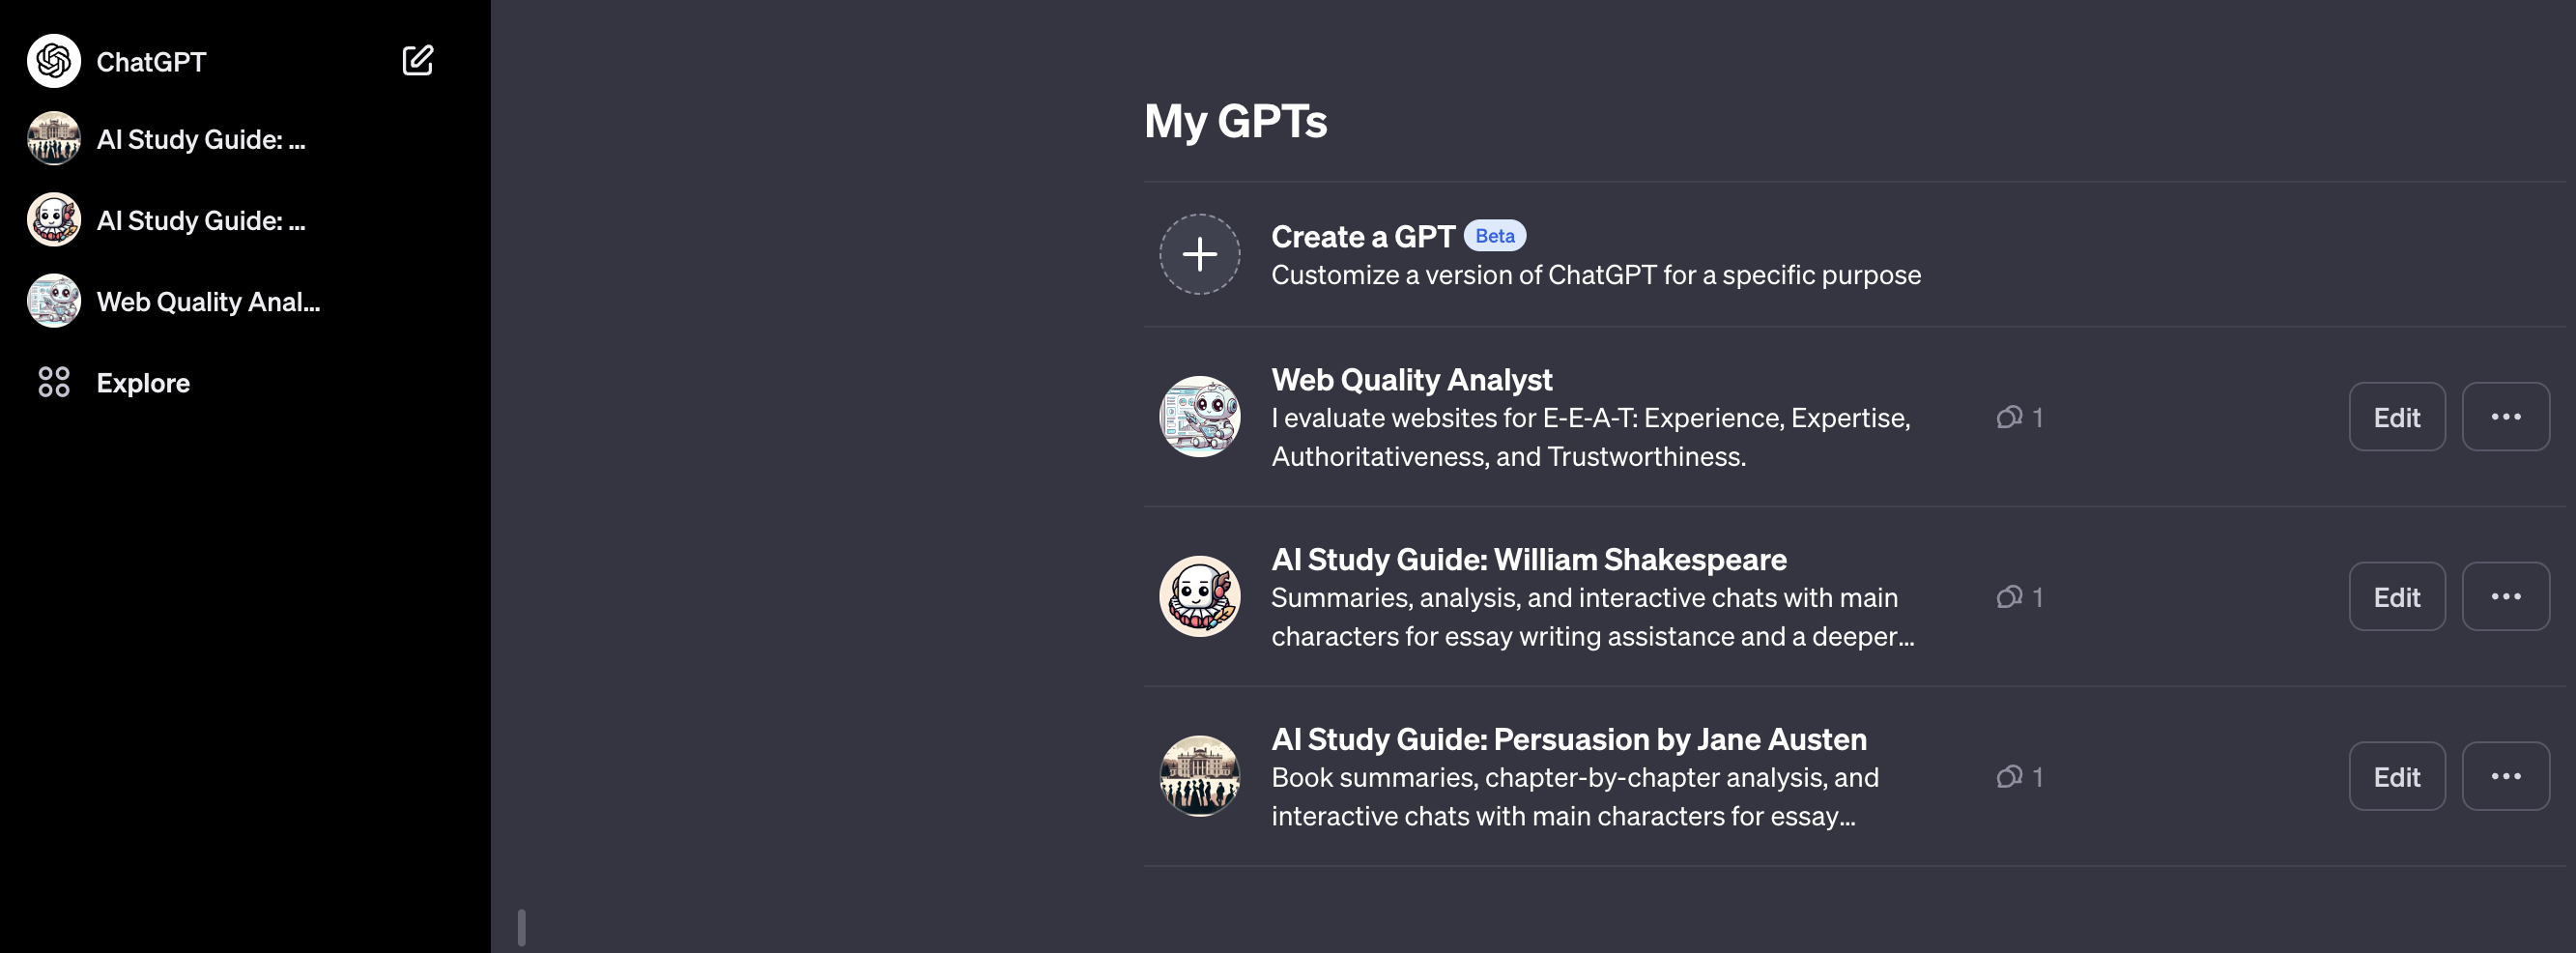Select the first AI Study Guide in sidebar

(200, 139)
